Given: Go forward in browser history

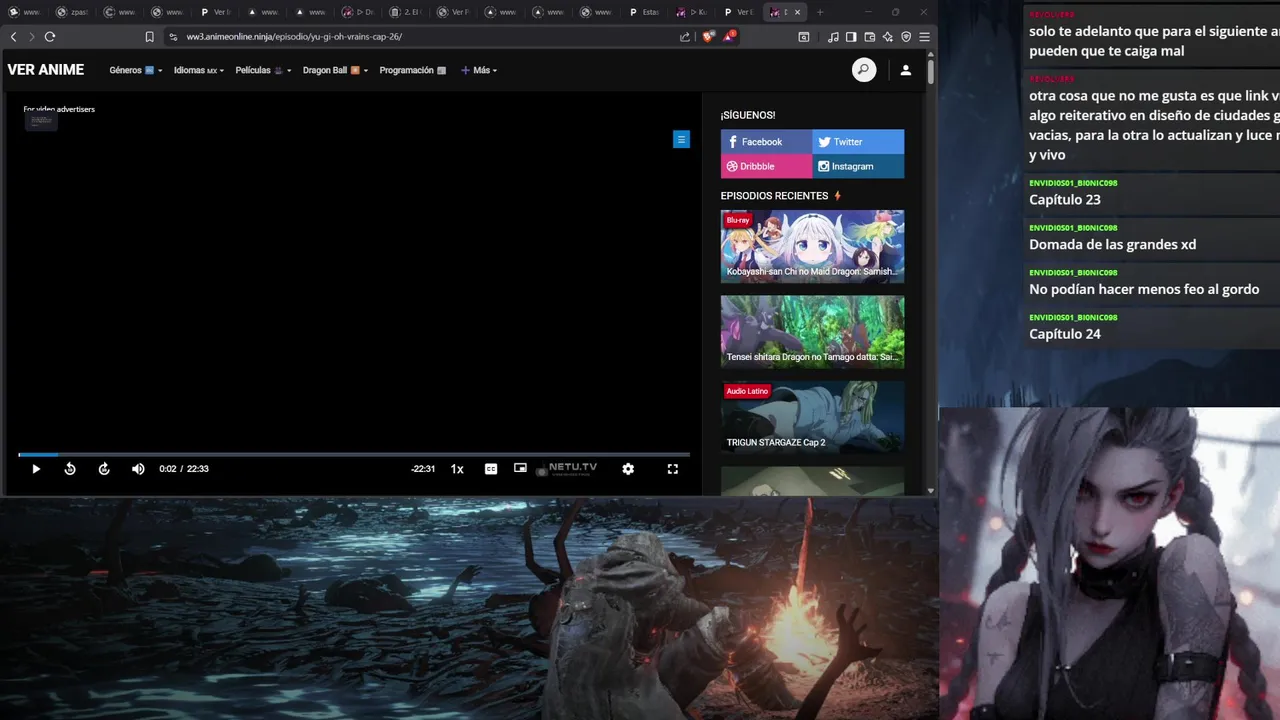Looking at the screenshot, I should (31, 37).
